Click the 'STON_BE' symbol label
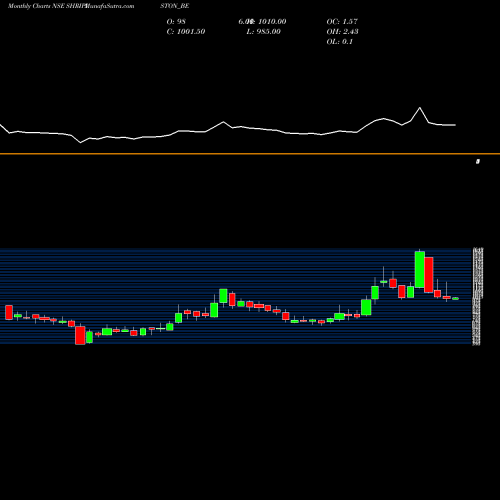 pos(175,6)
